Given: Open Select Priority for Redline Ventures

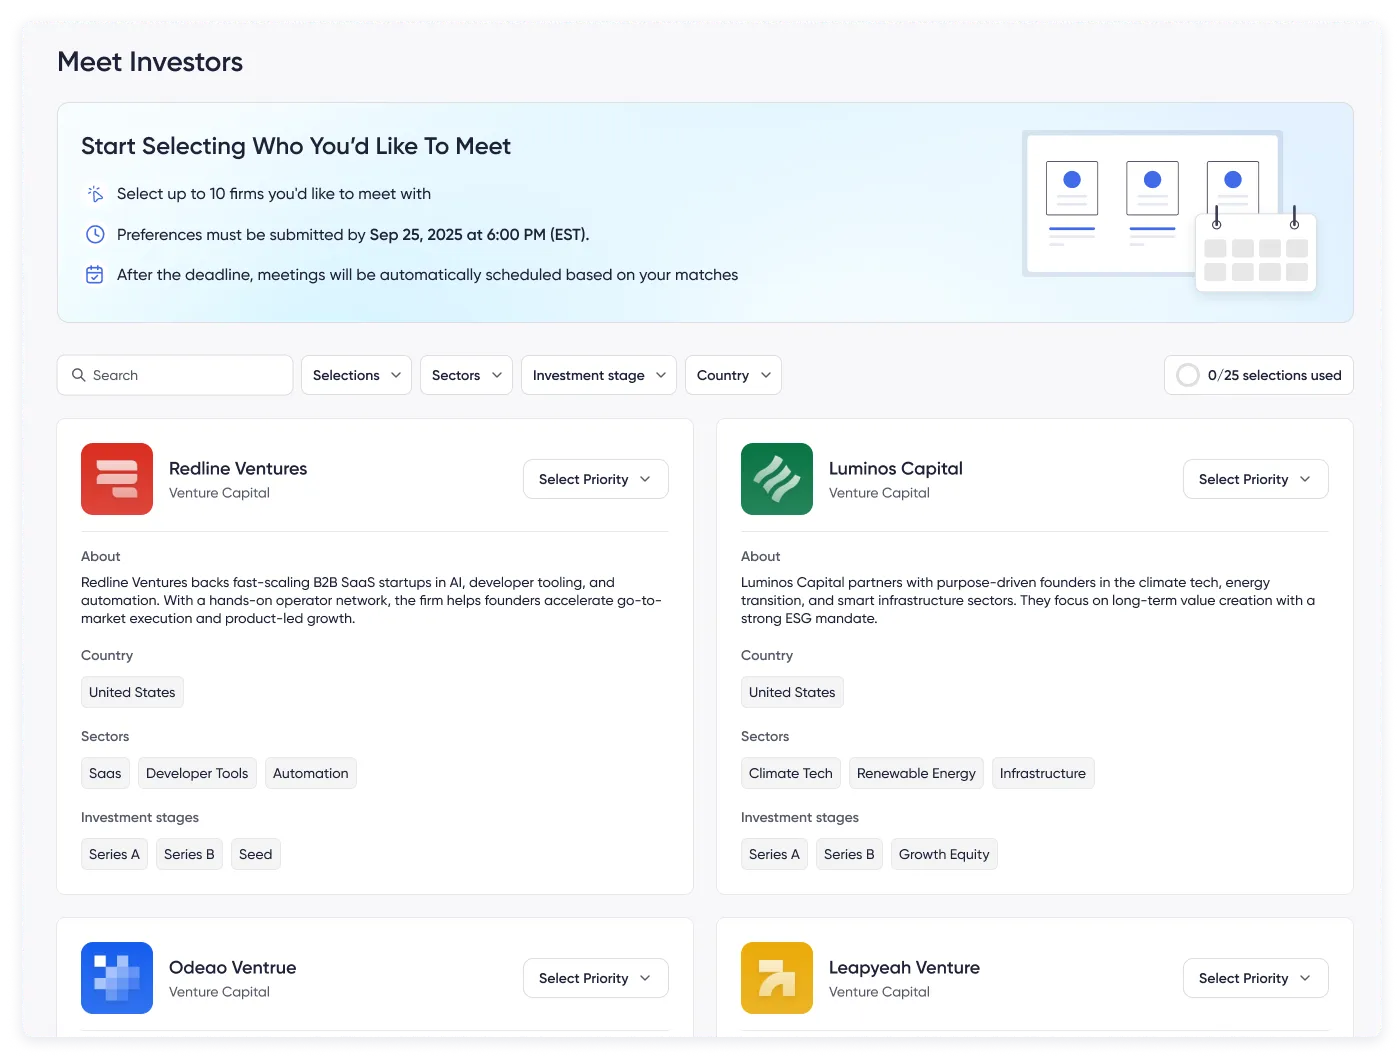Looking at the screenshot, I should pos(595,479).
